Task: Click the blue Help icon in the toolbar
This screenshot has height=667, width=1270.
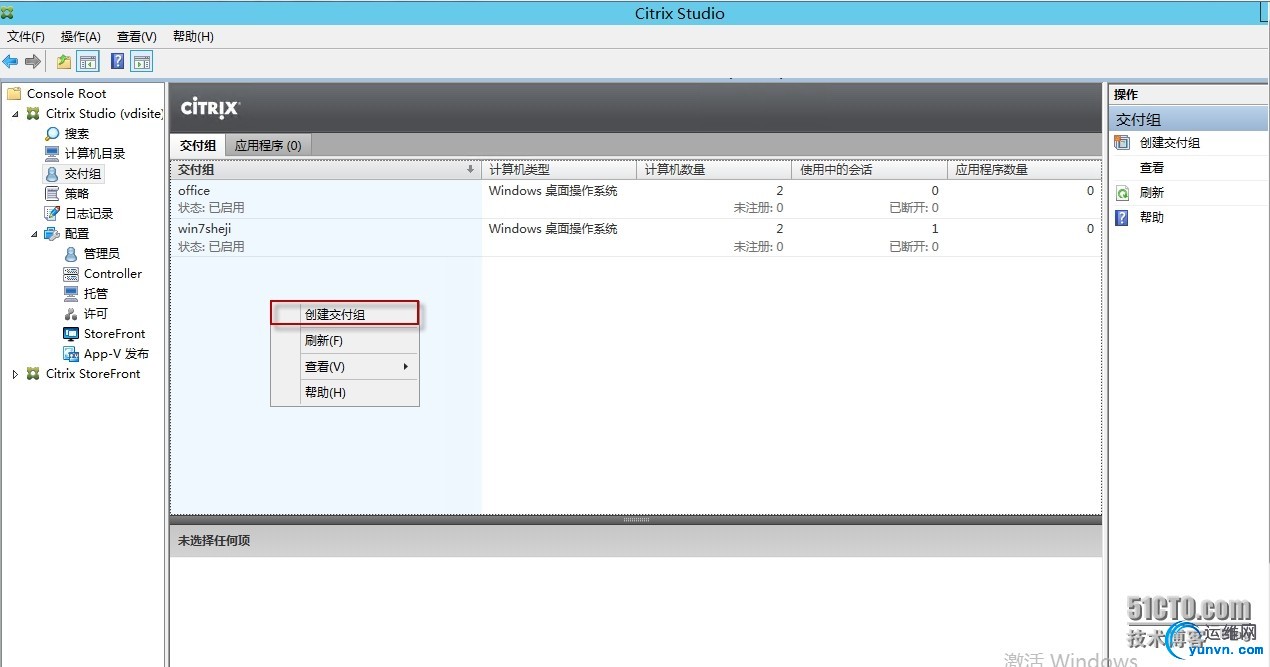Action: (118, 62)
